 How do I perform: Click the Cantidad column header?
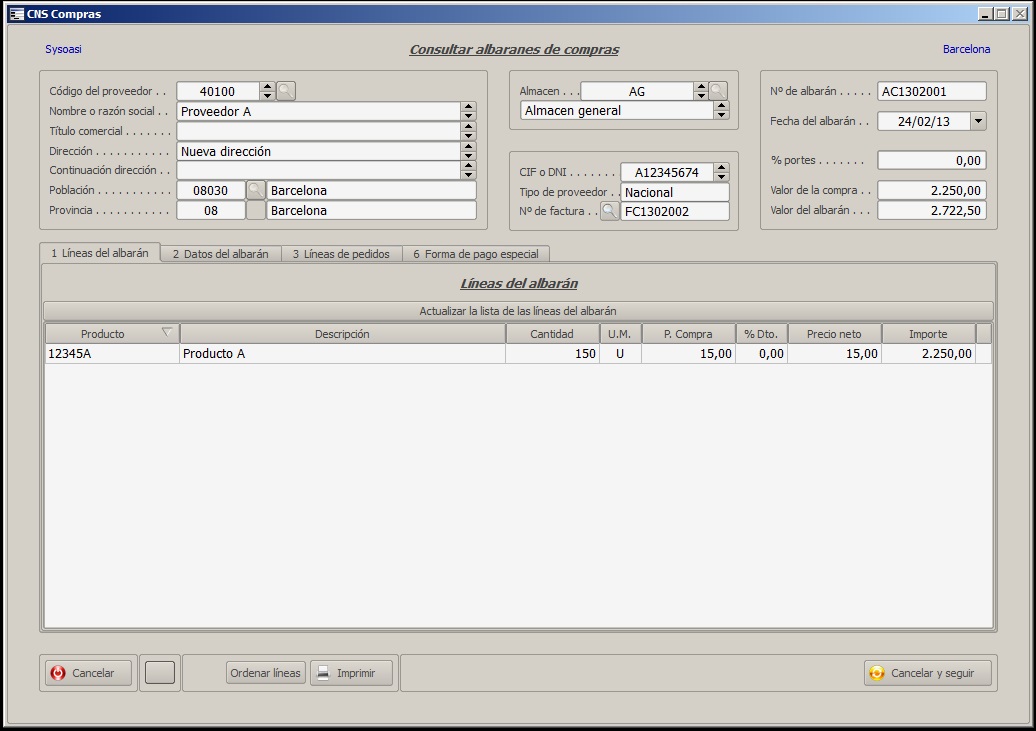[552, 334]
